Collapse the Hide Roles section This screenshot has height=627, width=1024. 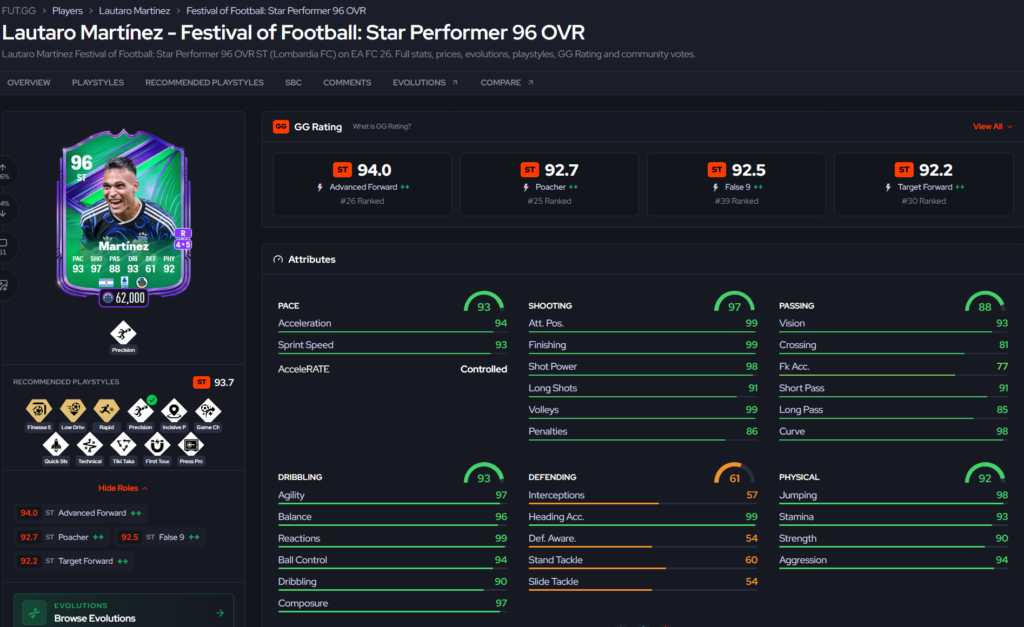[123, 488]
